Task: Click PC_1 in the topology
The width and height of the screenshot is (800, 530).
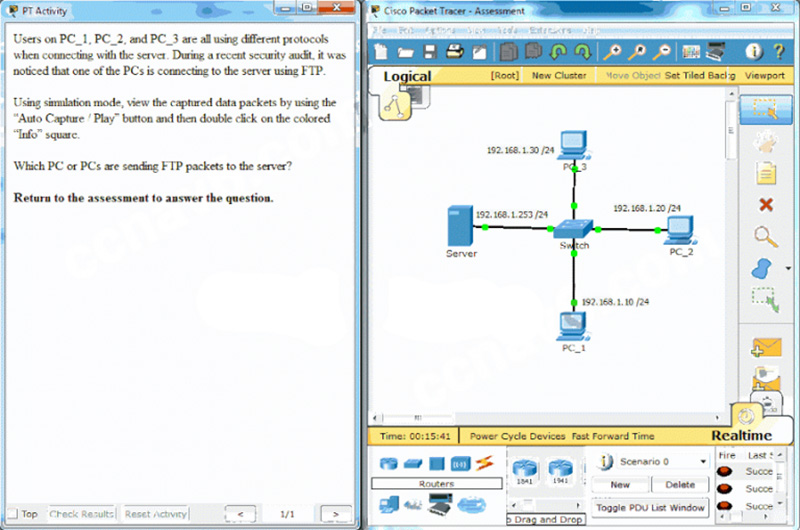Action: tap(572, 326)
